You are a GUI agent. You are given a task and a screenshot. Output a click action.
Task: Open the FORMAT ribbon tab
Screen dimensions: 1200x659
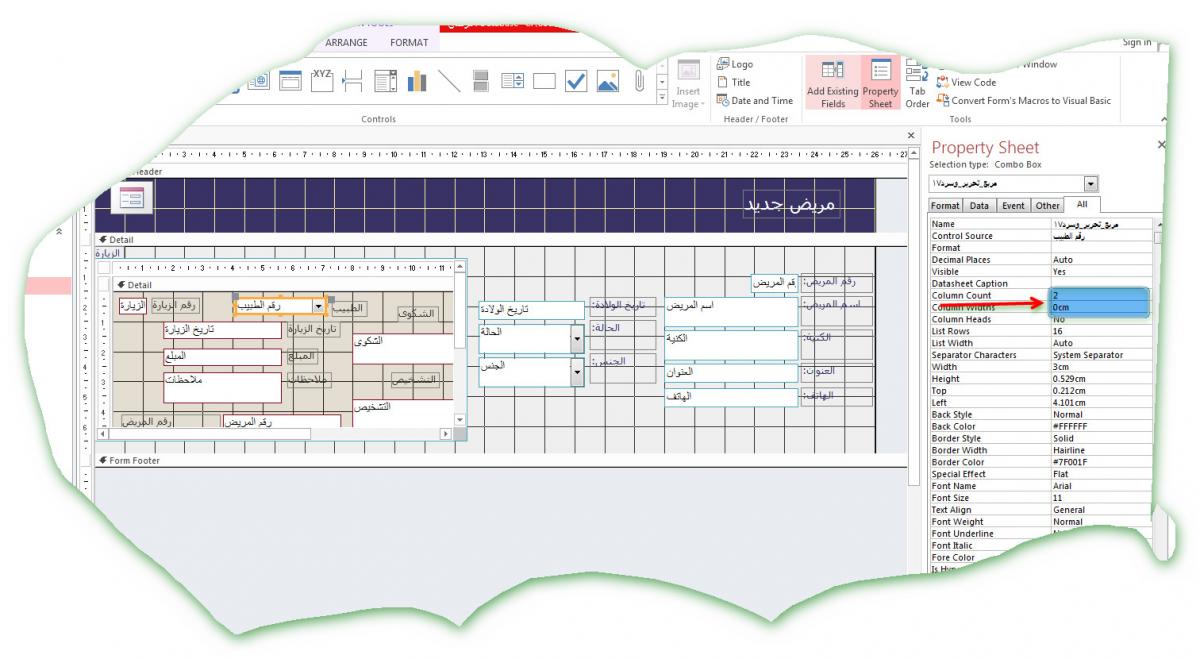point(408,42)
